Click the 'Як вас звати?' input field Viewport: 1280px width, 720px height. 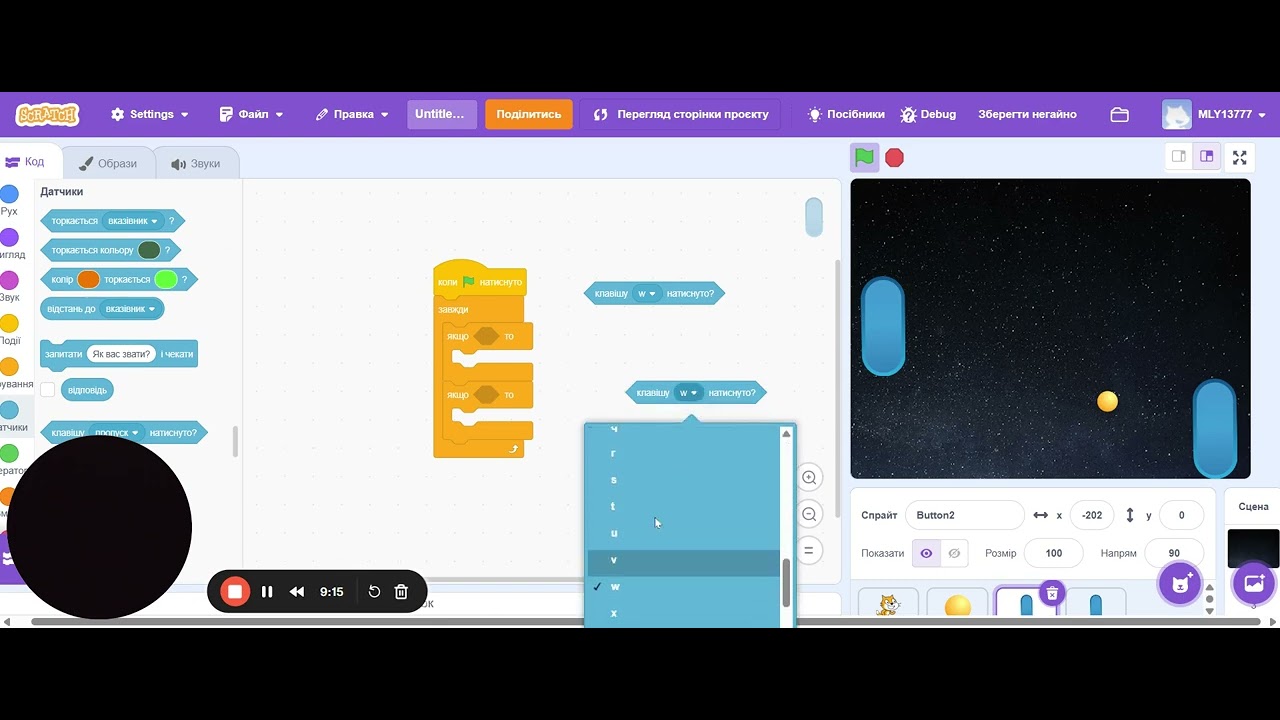[x=120, y=354]
